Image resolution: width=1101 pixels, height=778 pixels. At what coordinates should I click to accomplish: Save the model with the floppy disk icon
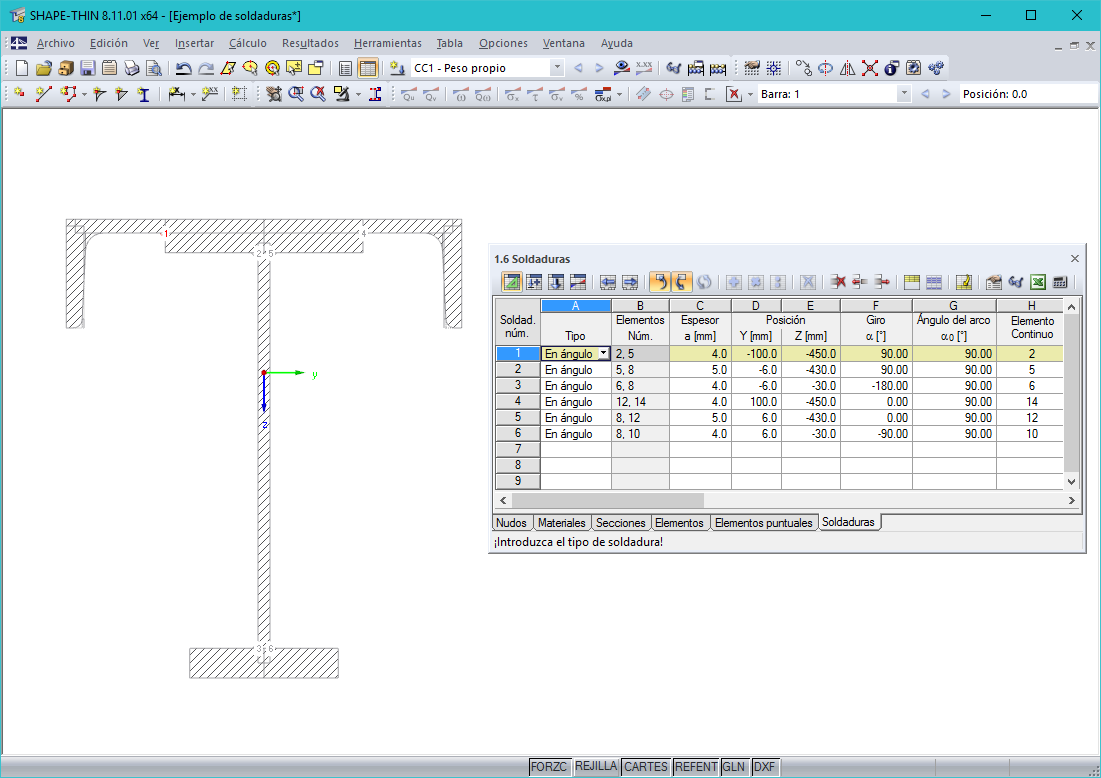pos(88,68)
